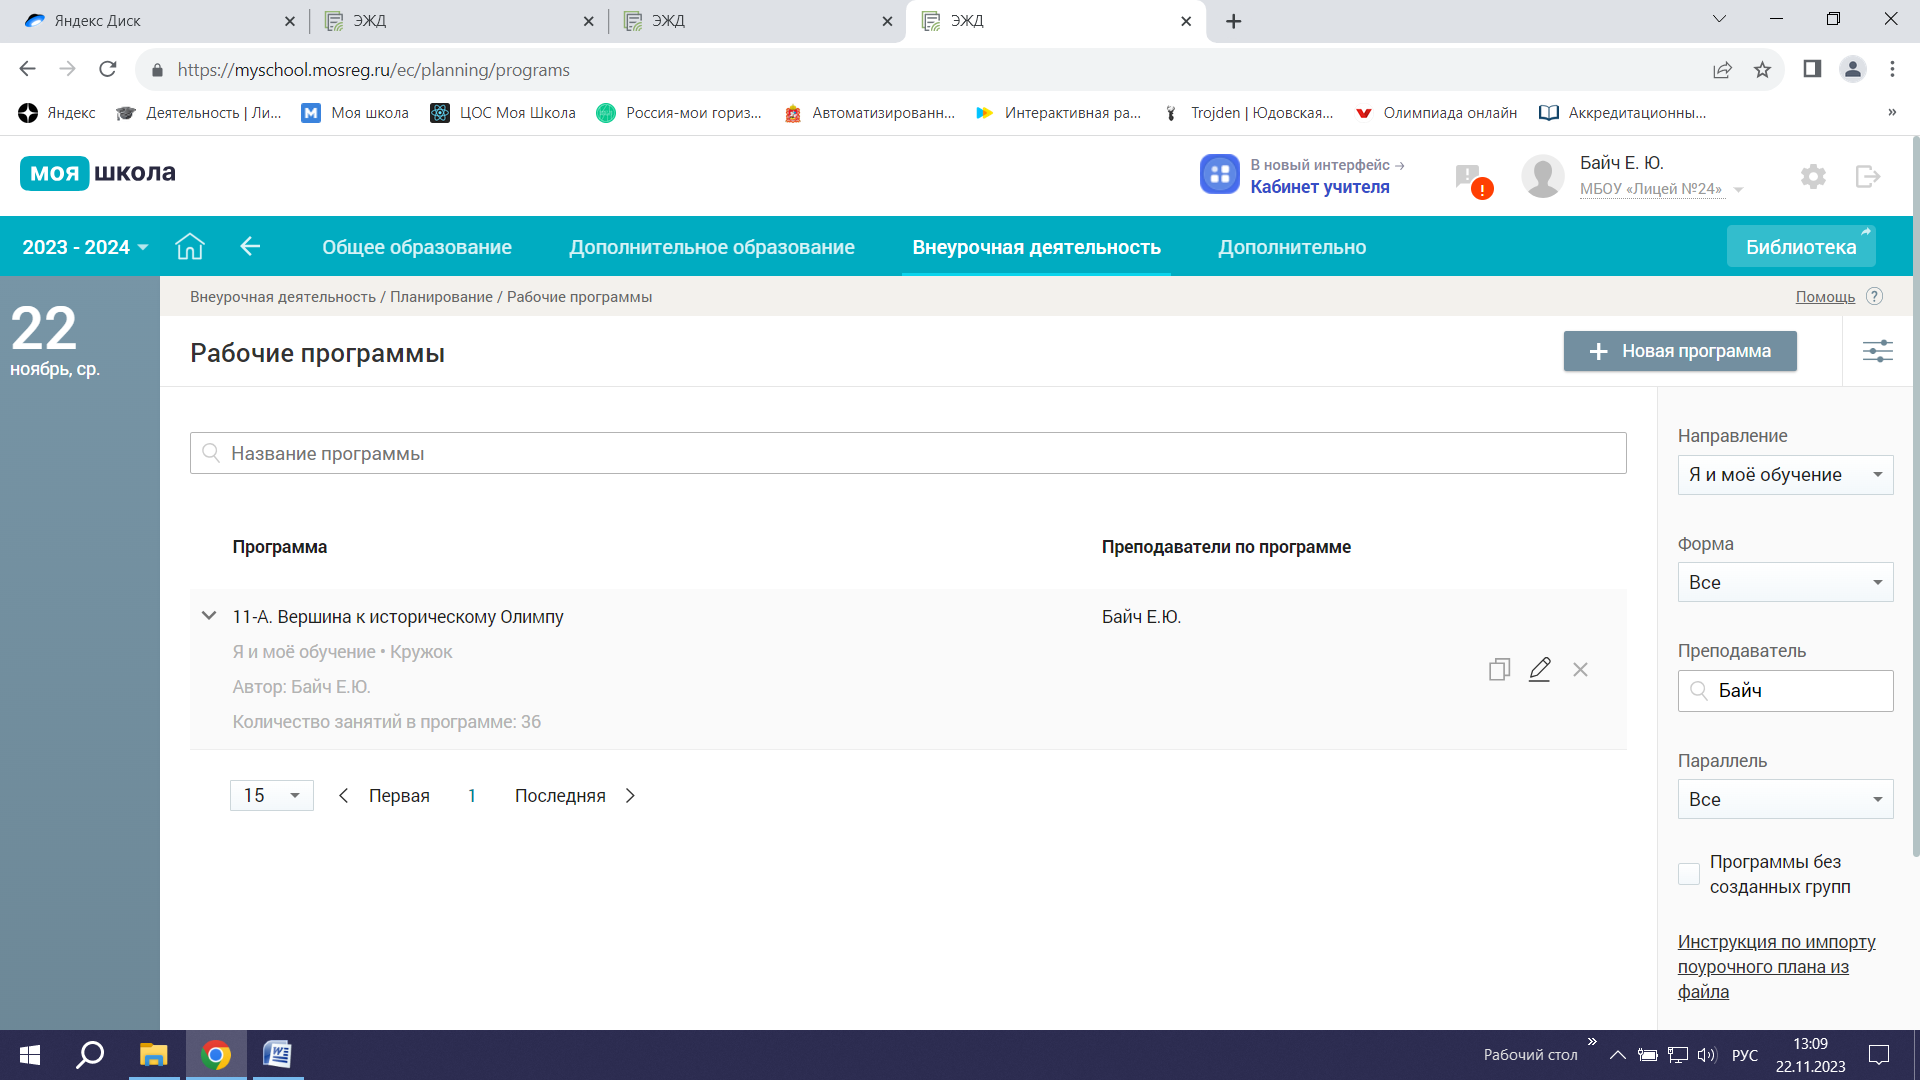
Task: Show more bookmarks with the chevron
Action: (x=1891, y=112)
